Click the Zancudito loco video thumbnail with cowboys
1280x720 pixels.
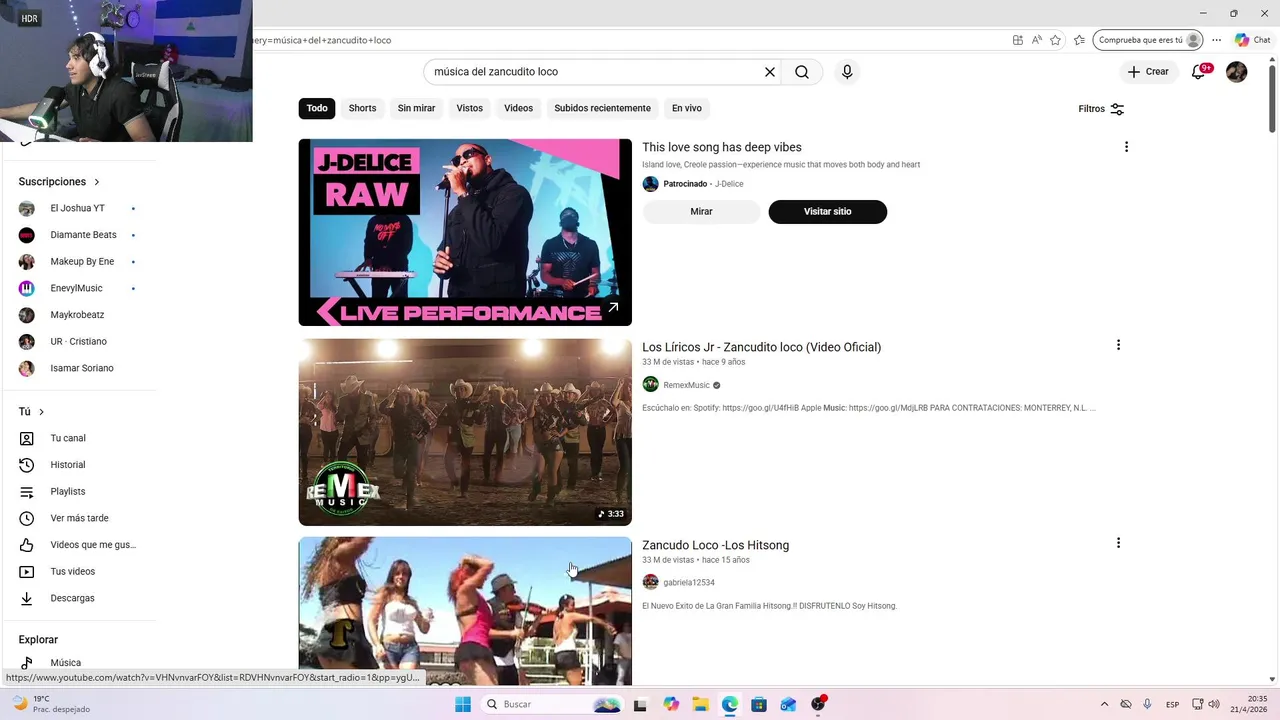click(x=465, y=432)
